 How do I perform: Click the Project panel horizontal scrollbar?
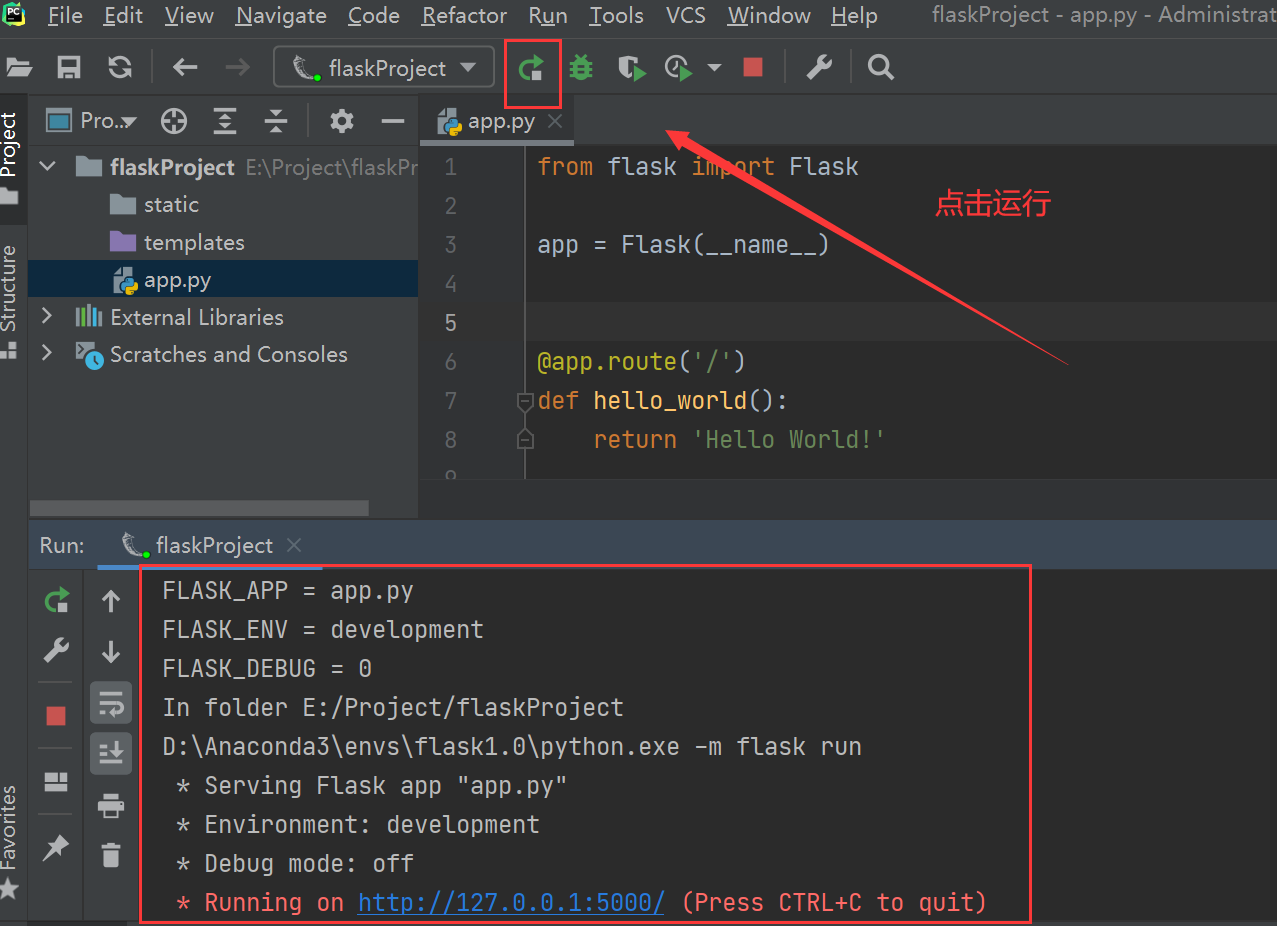point(199,508)
